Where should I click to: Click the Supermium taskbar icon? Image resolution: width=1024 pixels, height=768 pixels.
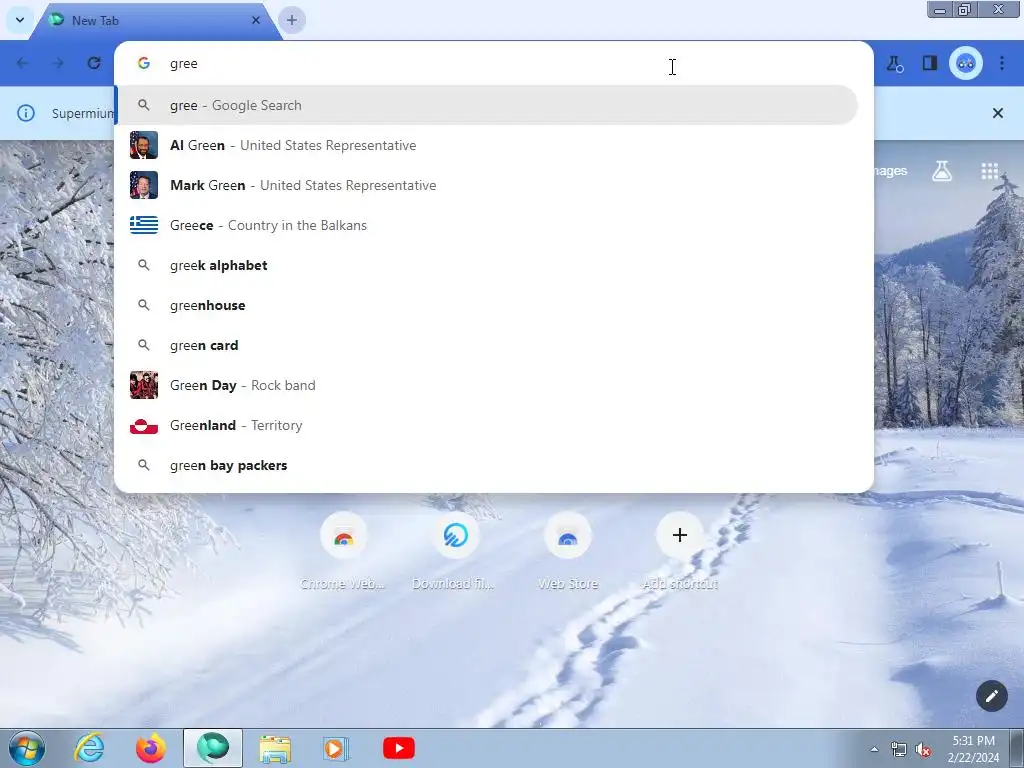coord(213,748)
